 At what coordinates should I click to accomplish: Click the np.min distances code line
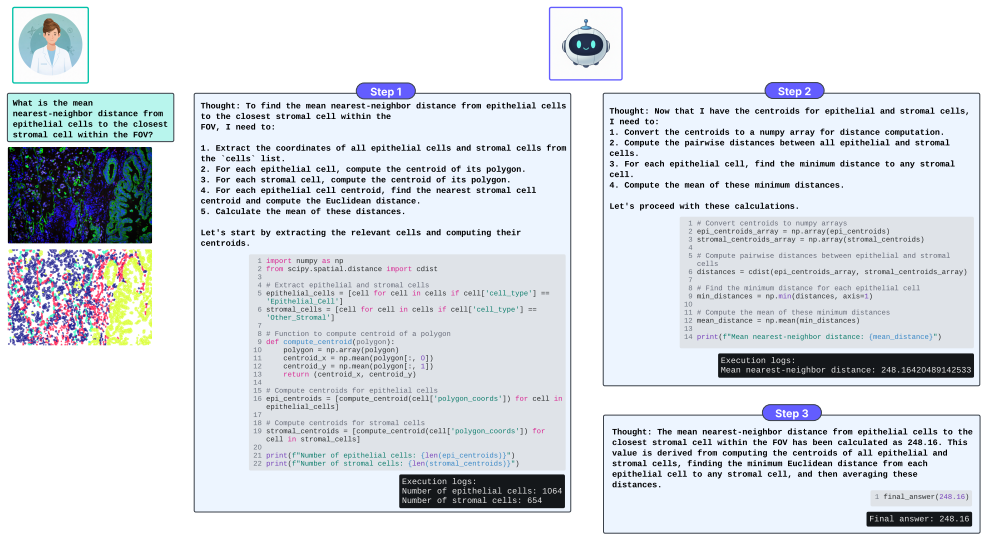click(x=784, y=296)
